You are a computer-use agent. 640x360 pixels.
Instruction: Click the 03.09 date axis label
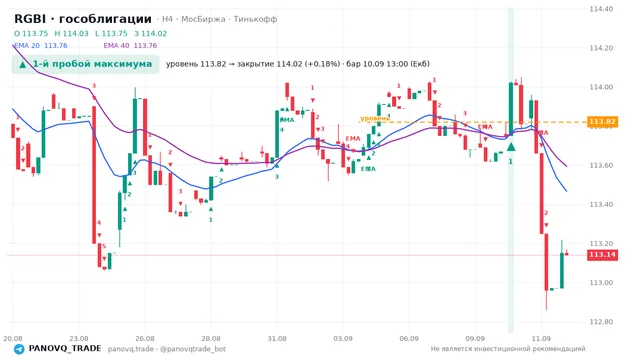click(x=343, y=338)
